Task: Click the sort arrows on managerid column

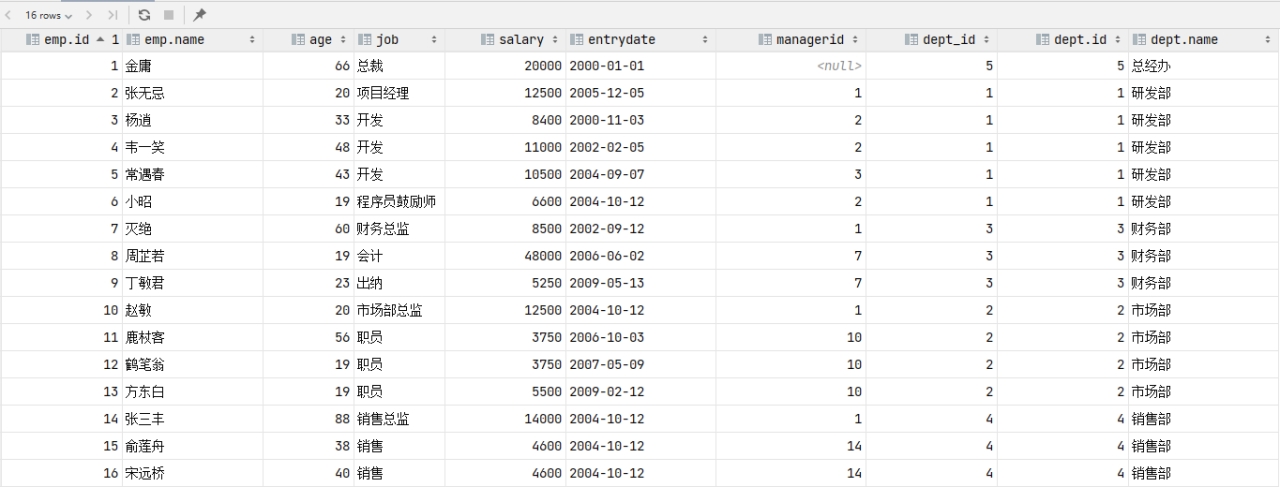Action: pyautogui.click(x=855, y=40)
